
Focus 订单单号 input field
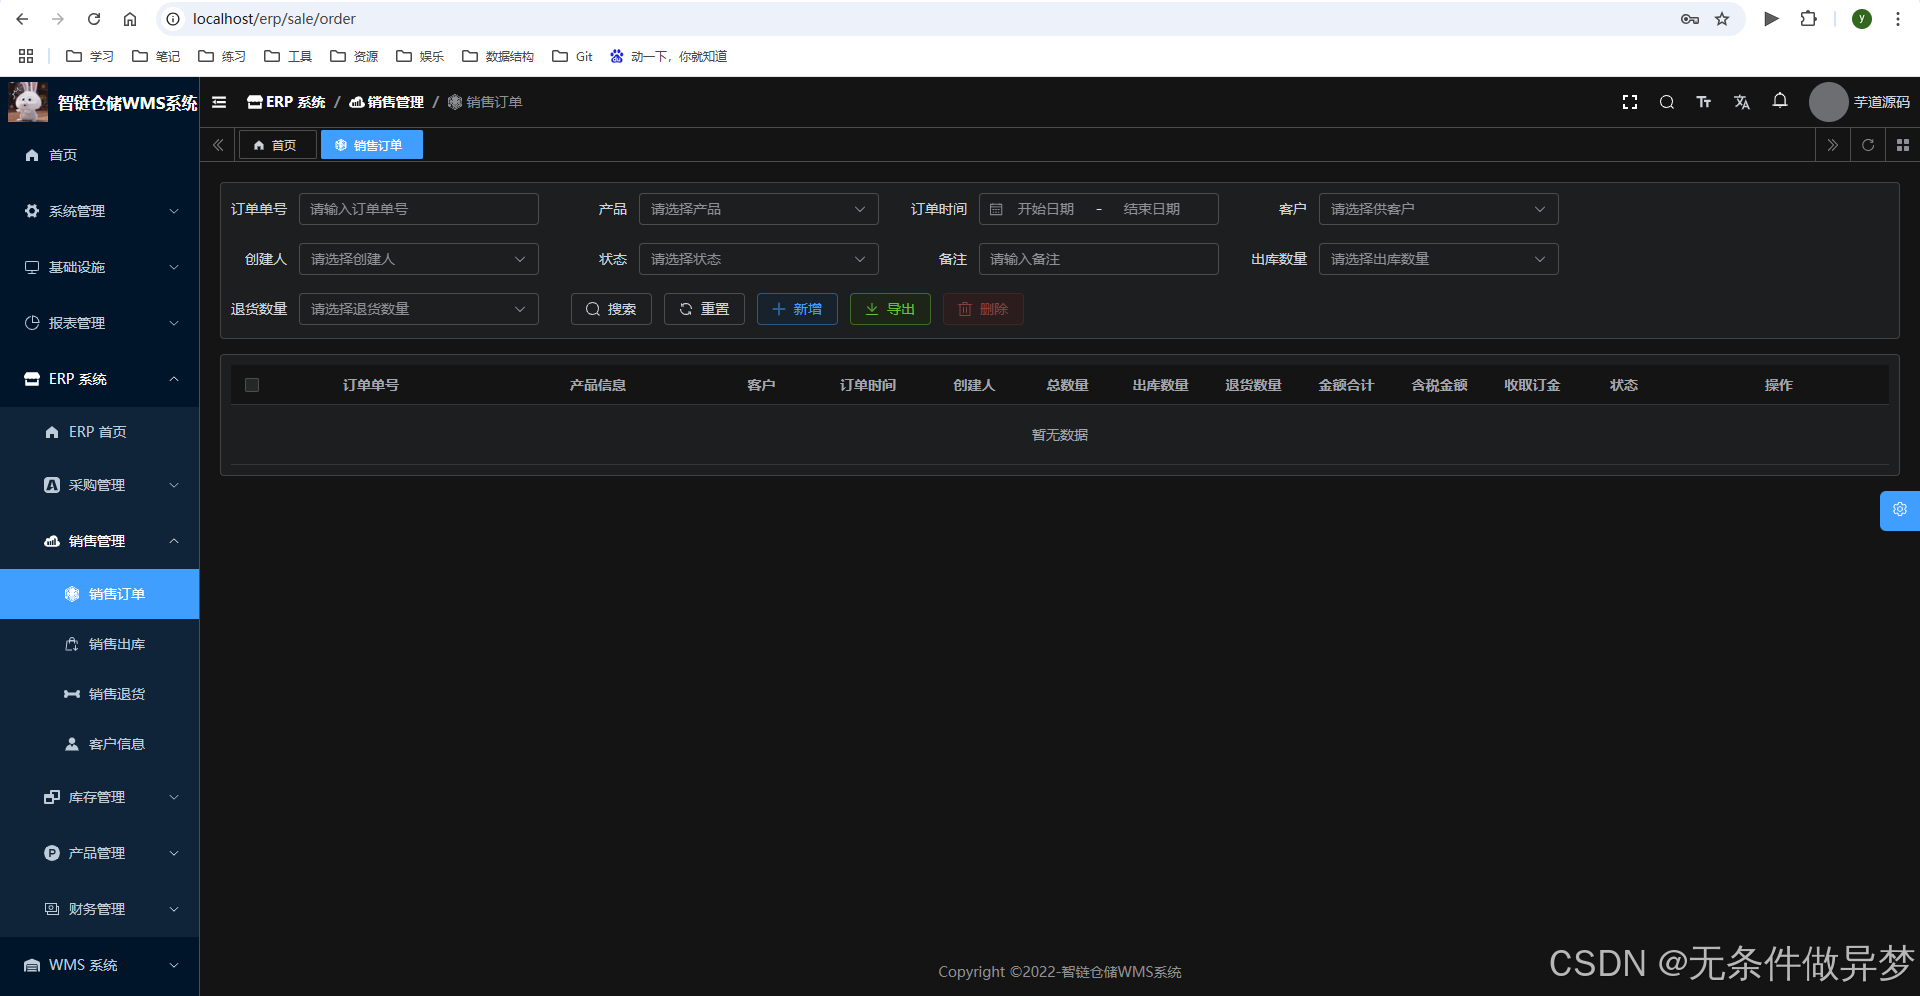419,209
